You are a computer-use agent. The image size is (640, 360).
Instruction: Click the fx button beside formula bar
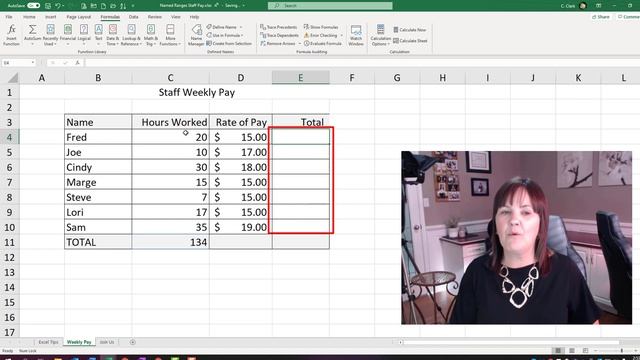click(77, 63)
